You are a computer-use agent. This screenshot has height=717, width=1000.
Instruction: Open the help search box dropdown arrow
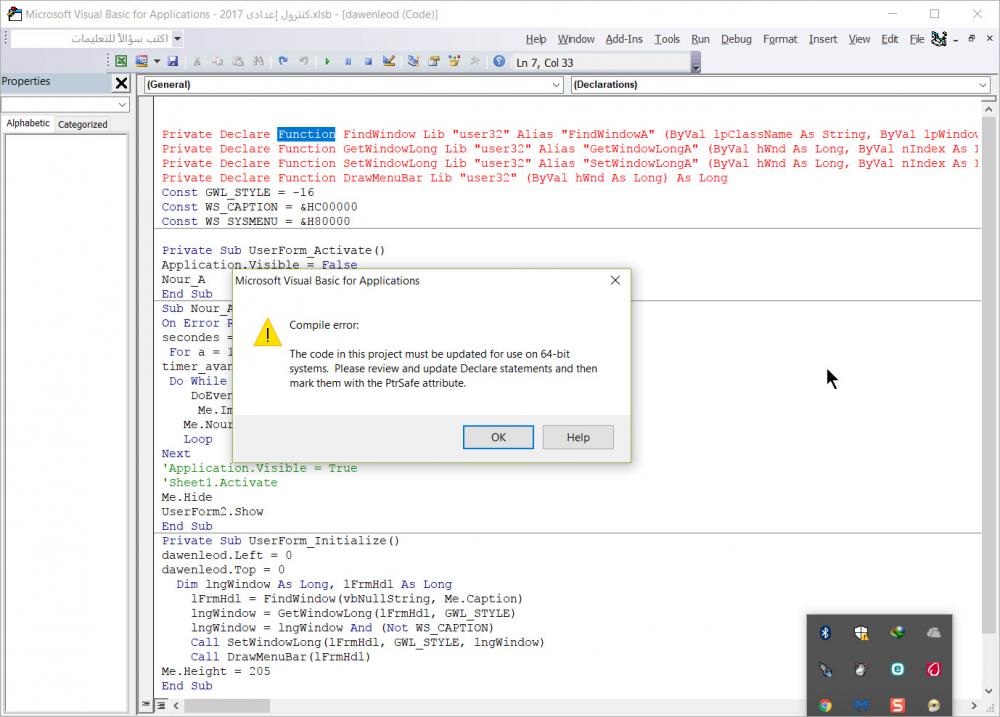(x=177, y=39)
